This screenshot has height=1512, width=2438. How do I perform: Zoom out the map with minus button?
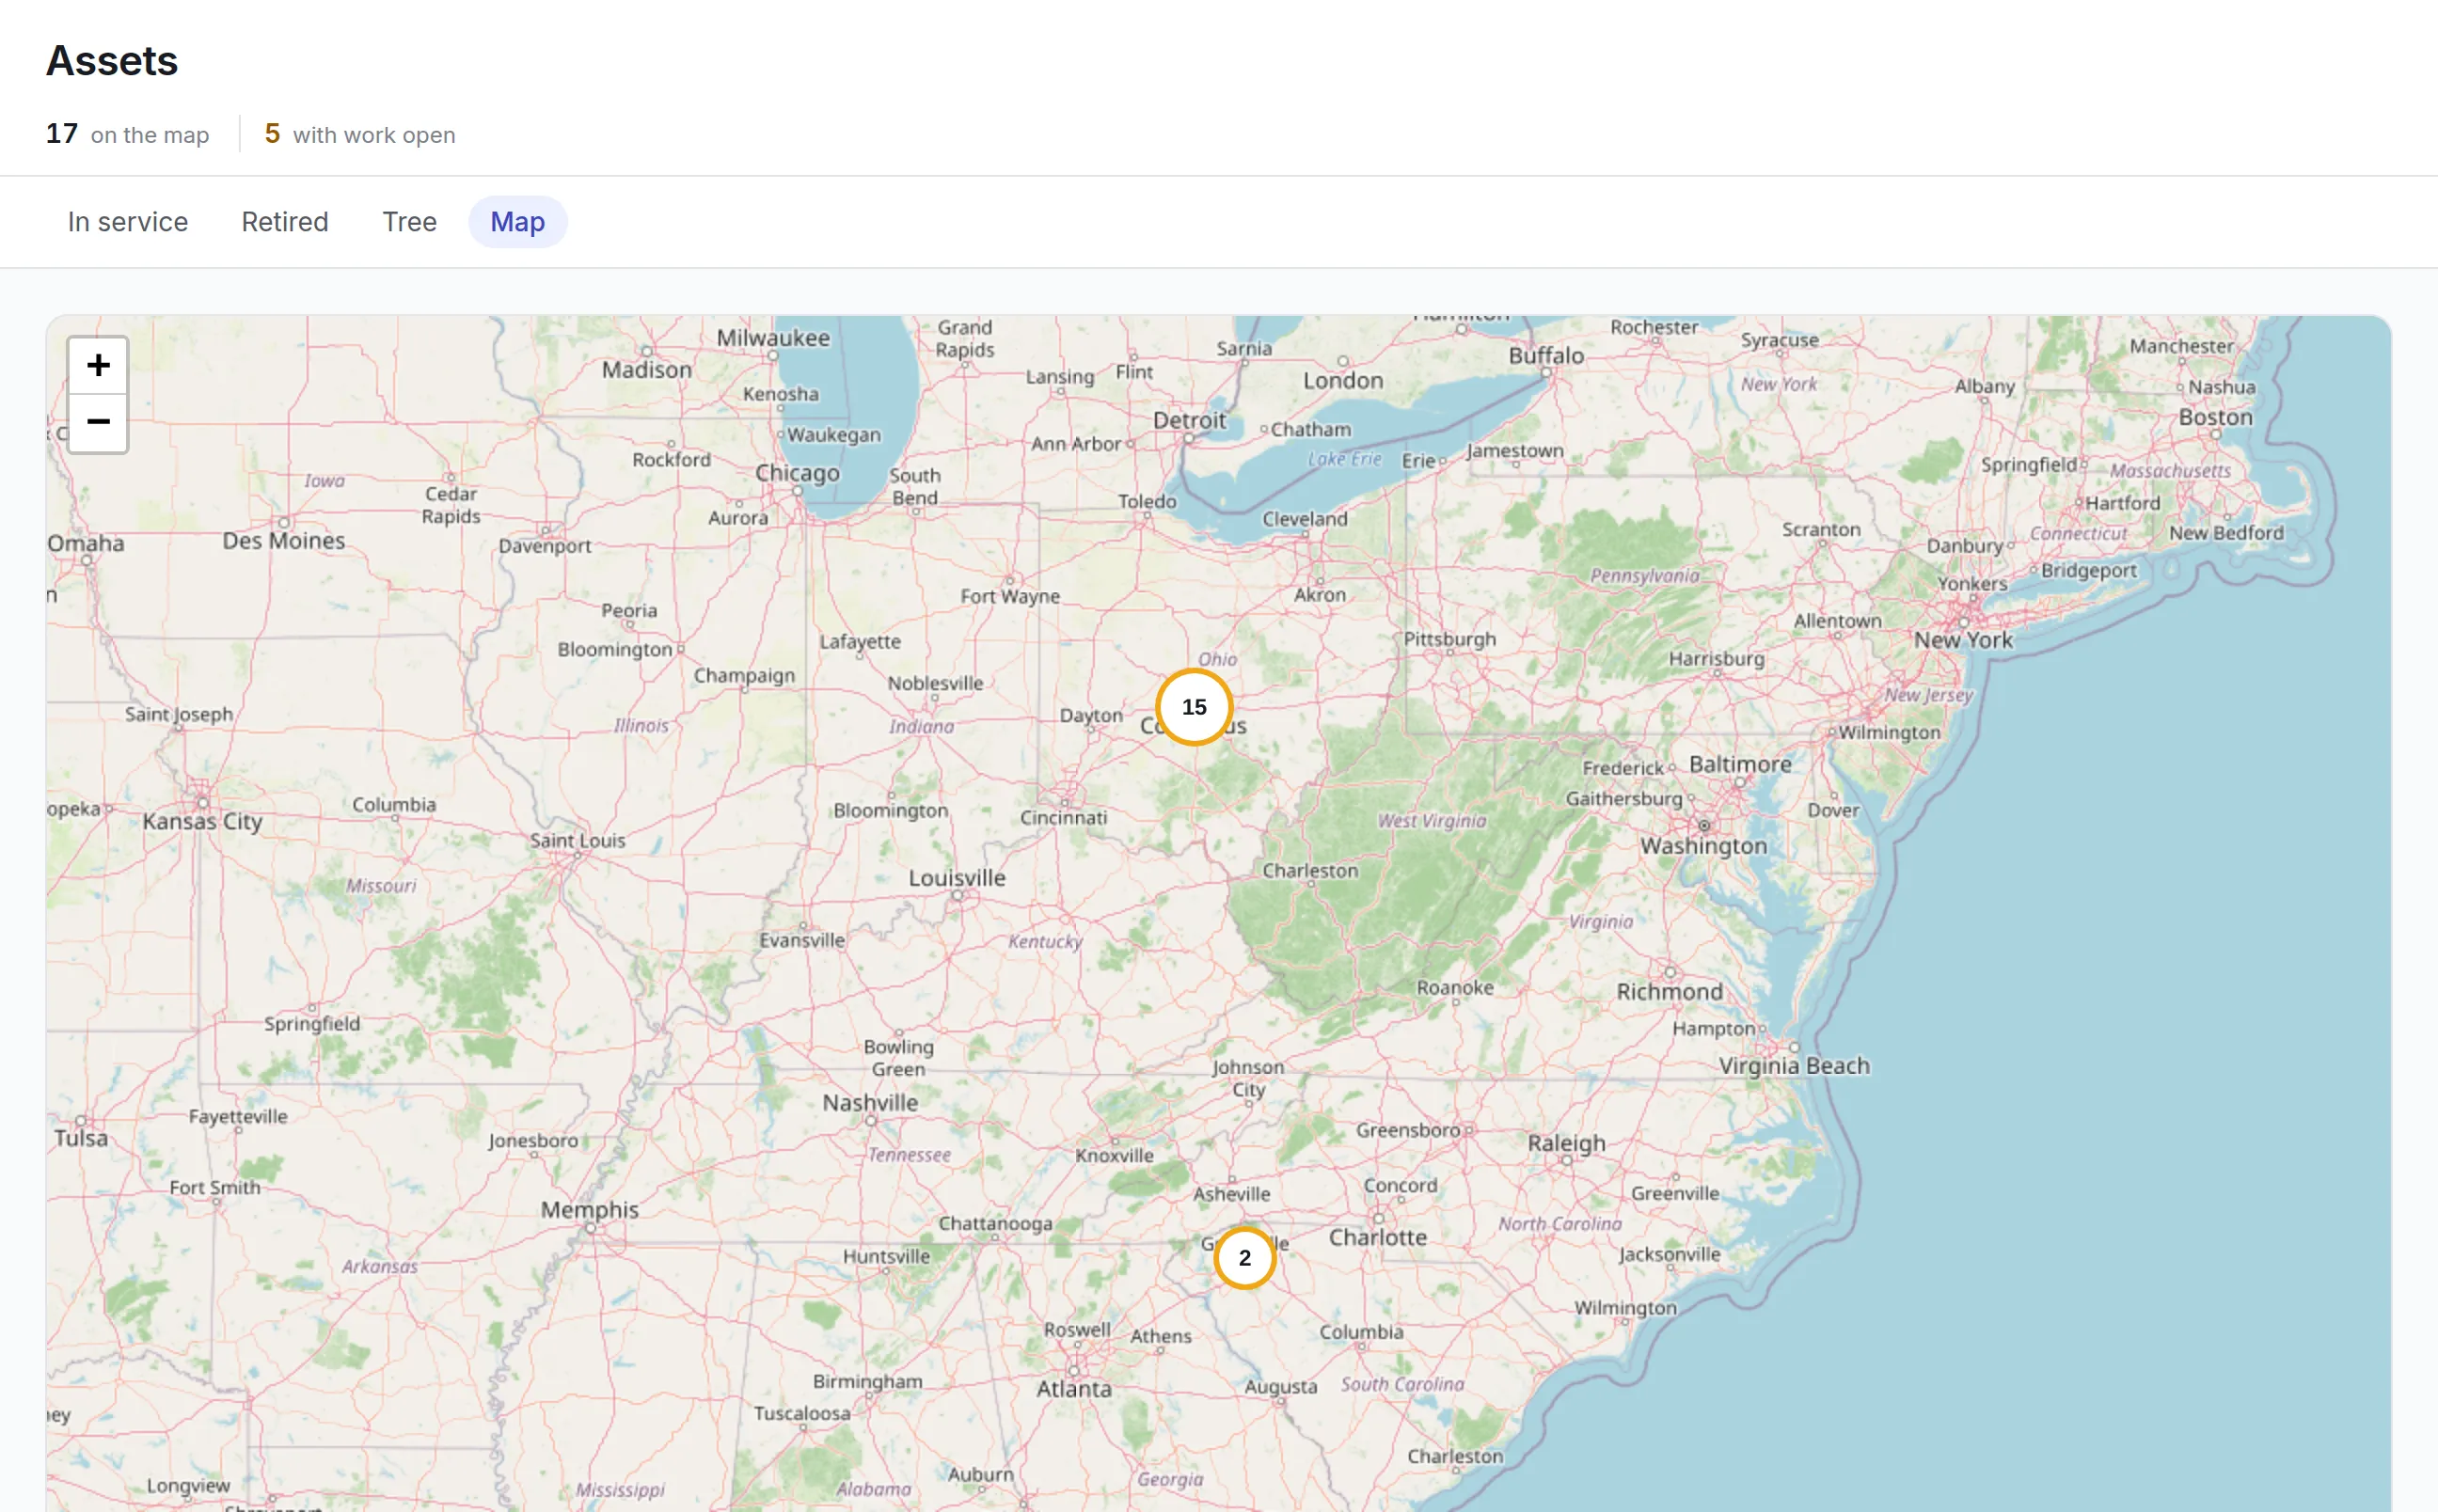pyautogui.click(x=98, y=423)
